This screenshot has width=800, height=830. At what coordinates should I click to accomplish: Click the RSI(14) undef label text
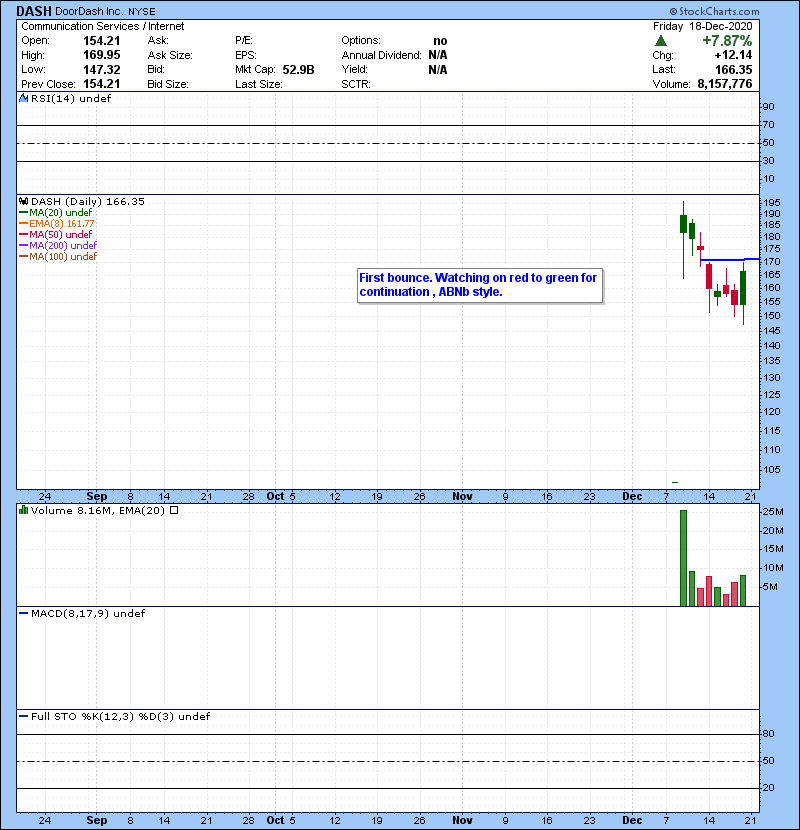point(71,98)
